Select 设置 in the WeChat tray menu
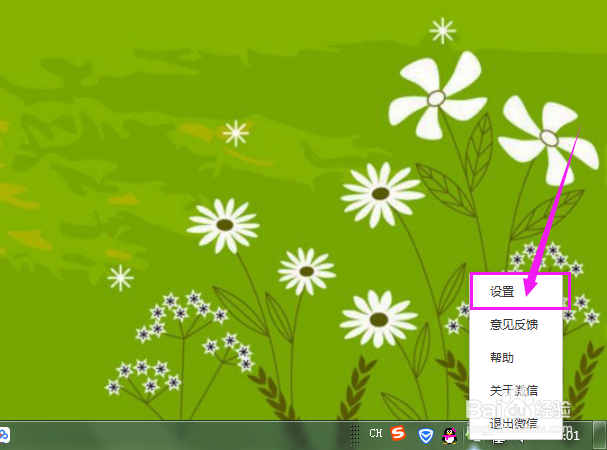Viewport: 607px width, 450px height. click(516, 292)
